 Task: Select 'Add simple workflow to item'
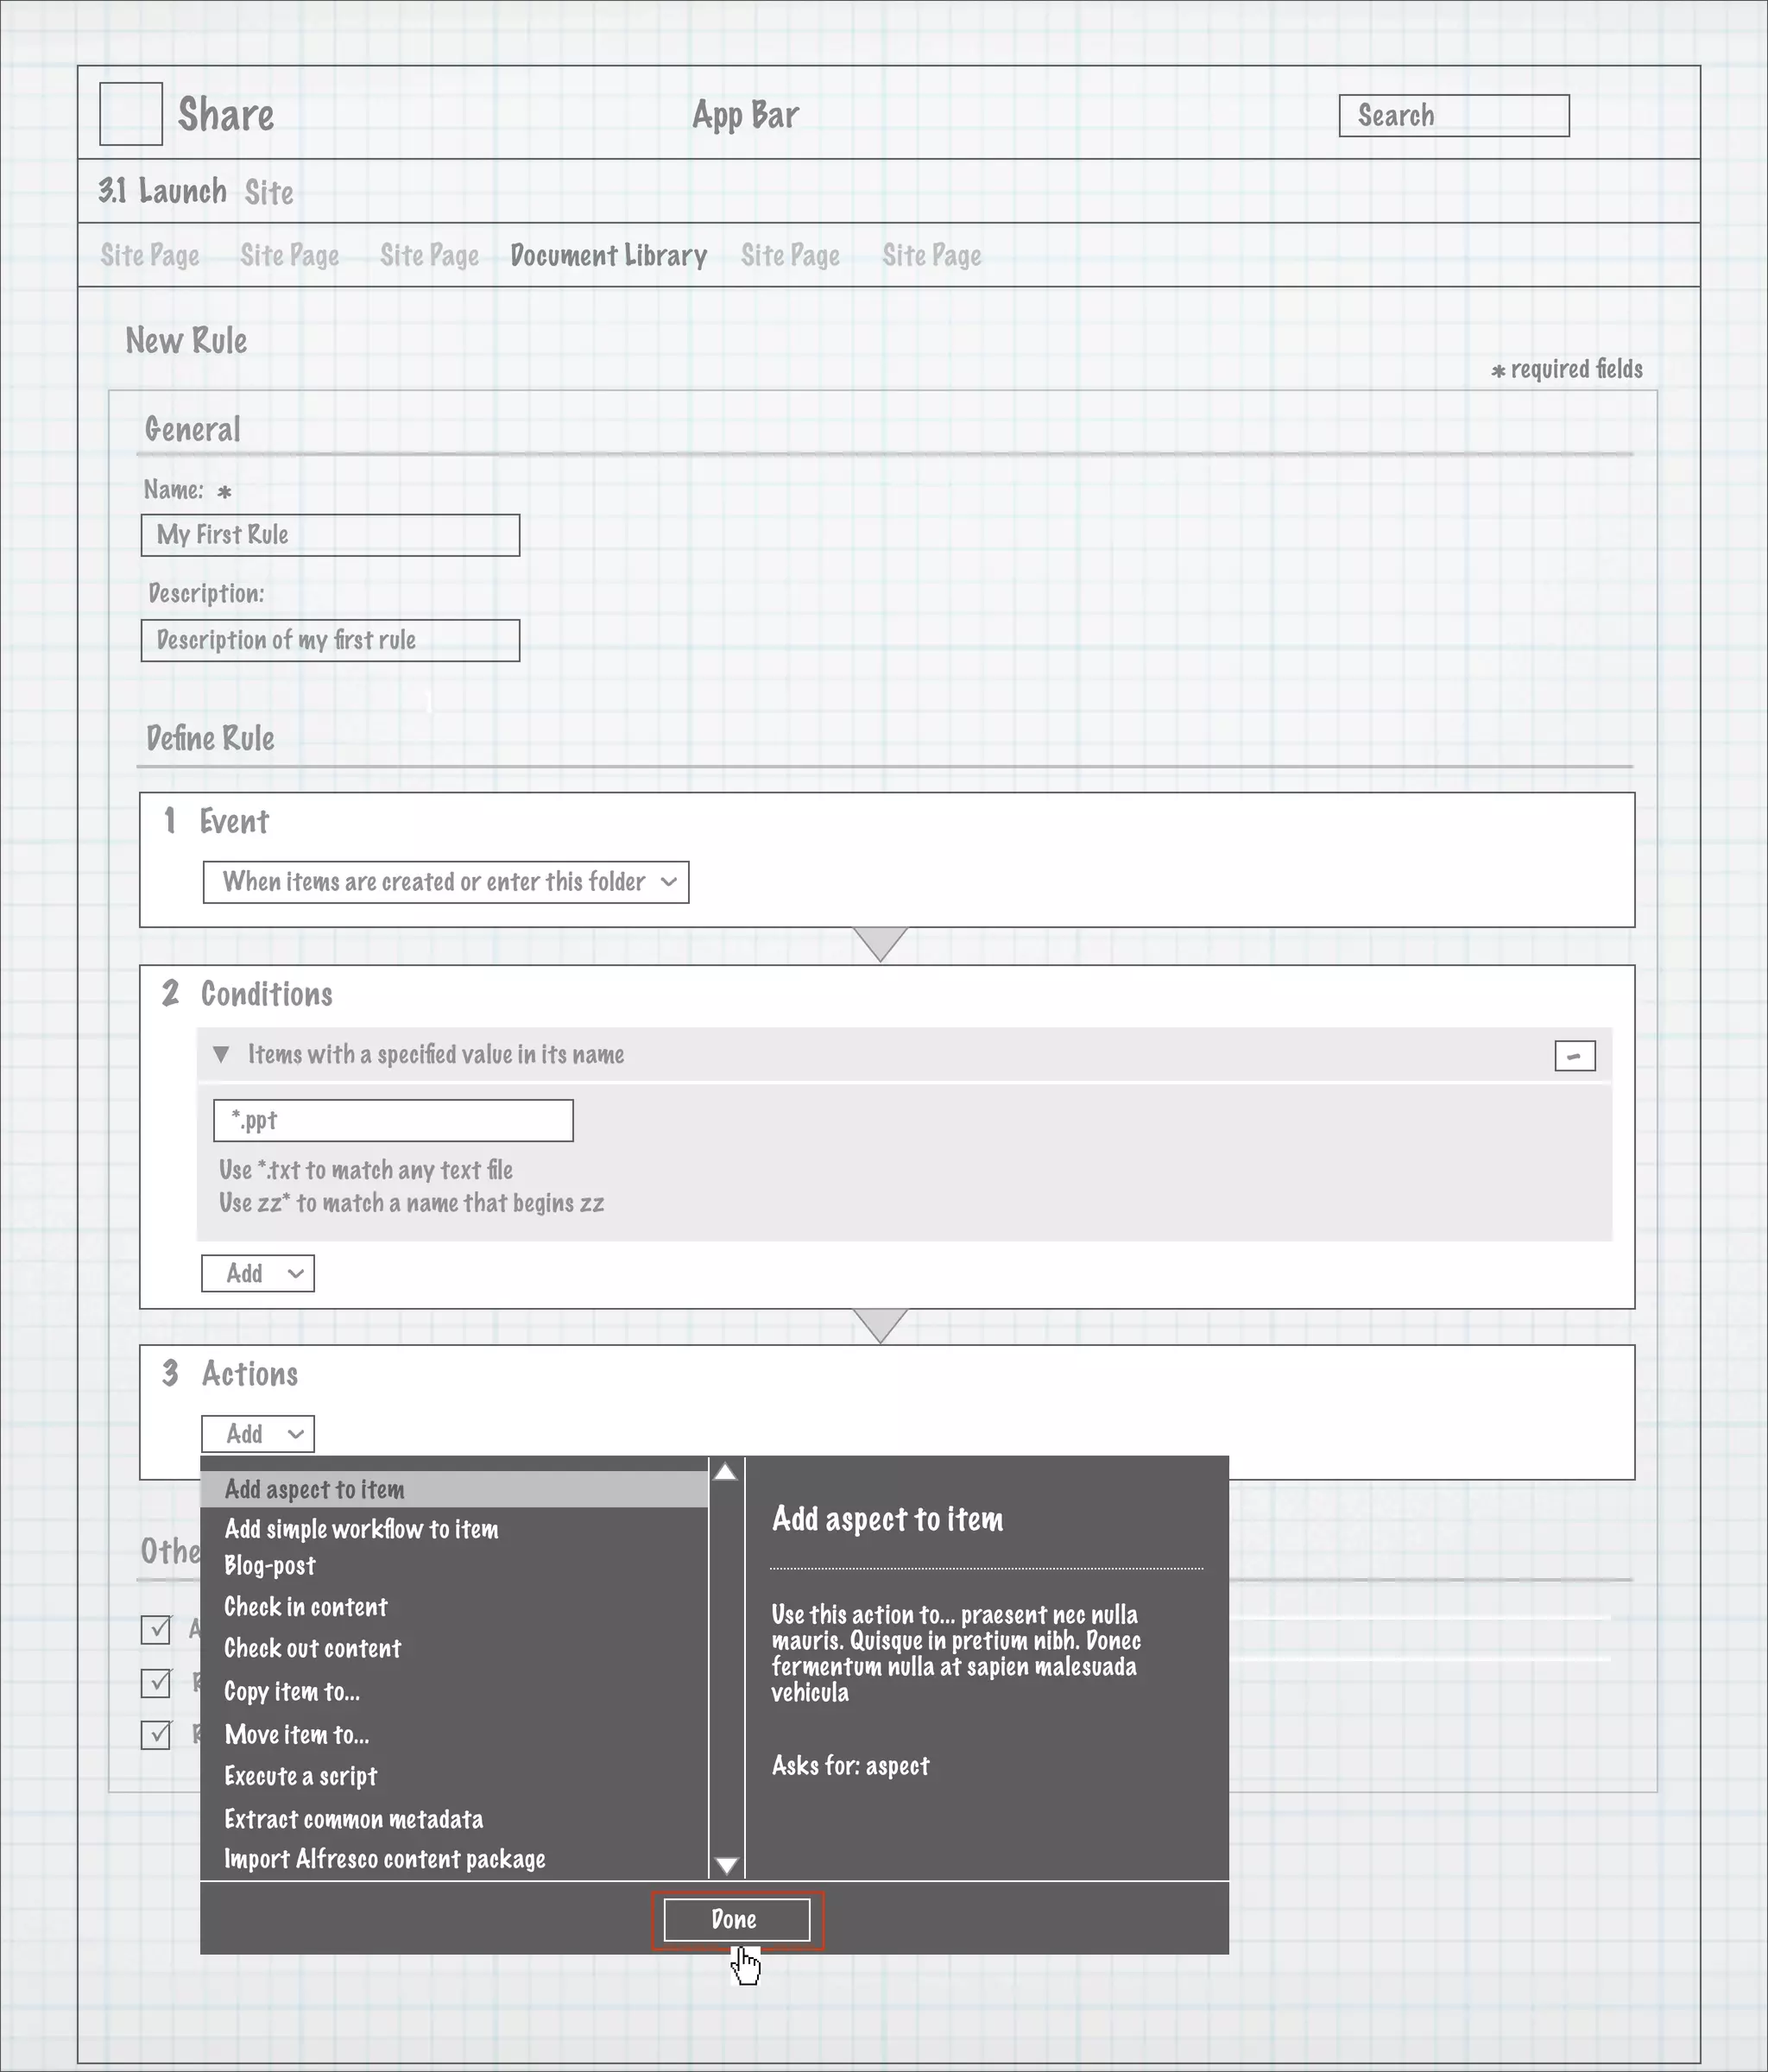(361, 1529)
